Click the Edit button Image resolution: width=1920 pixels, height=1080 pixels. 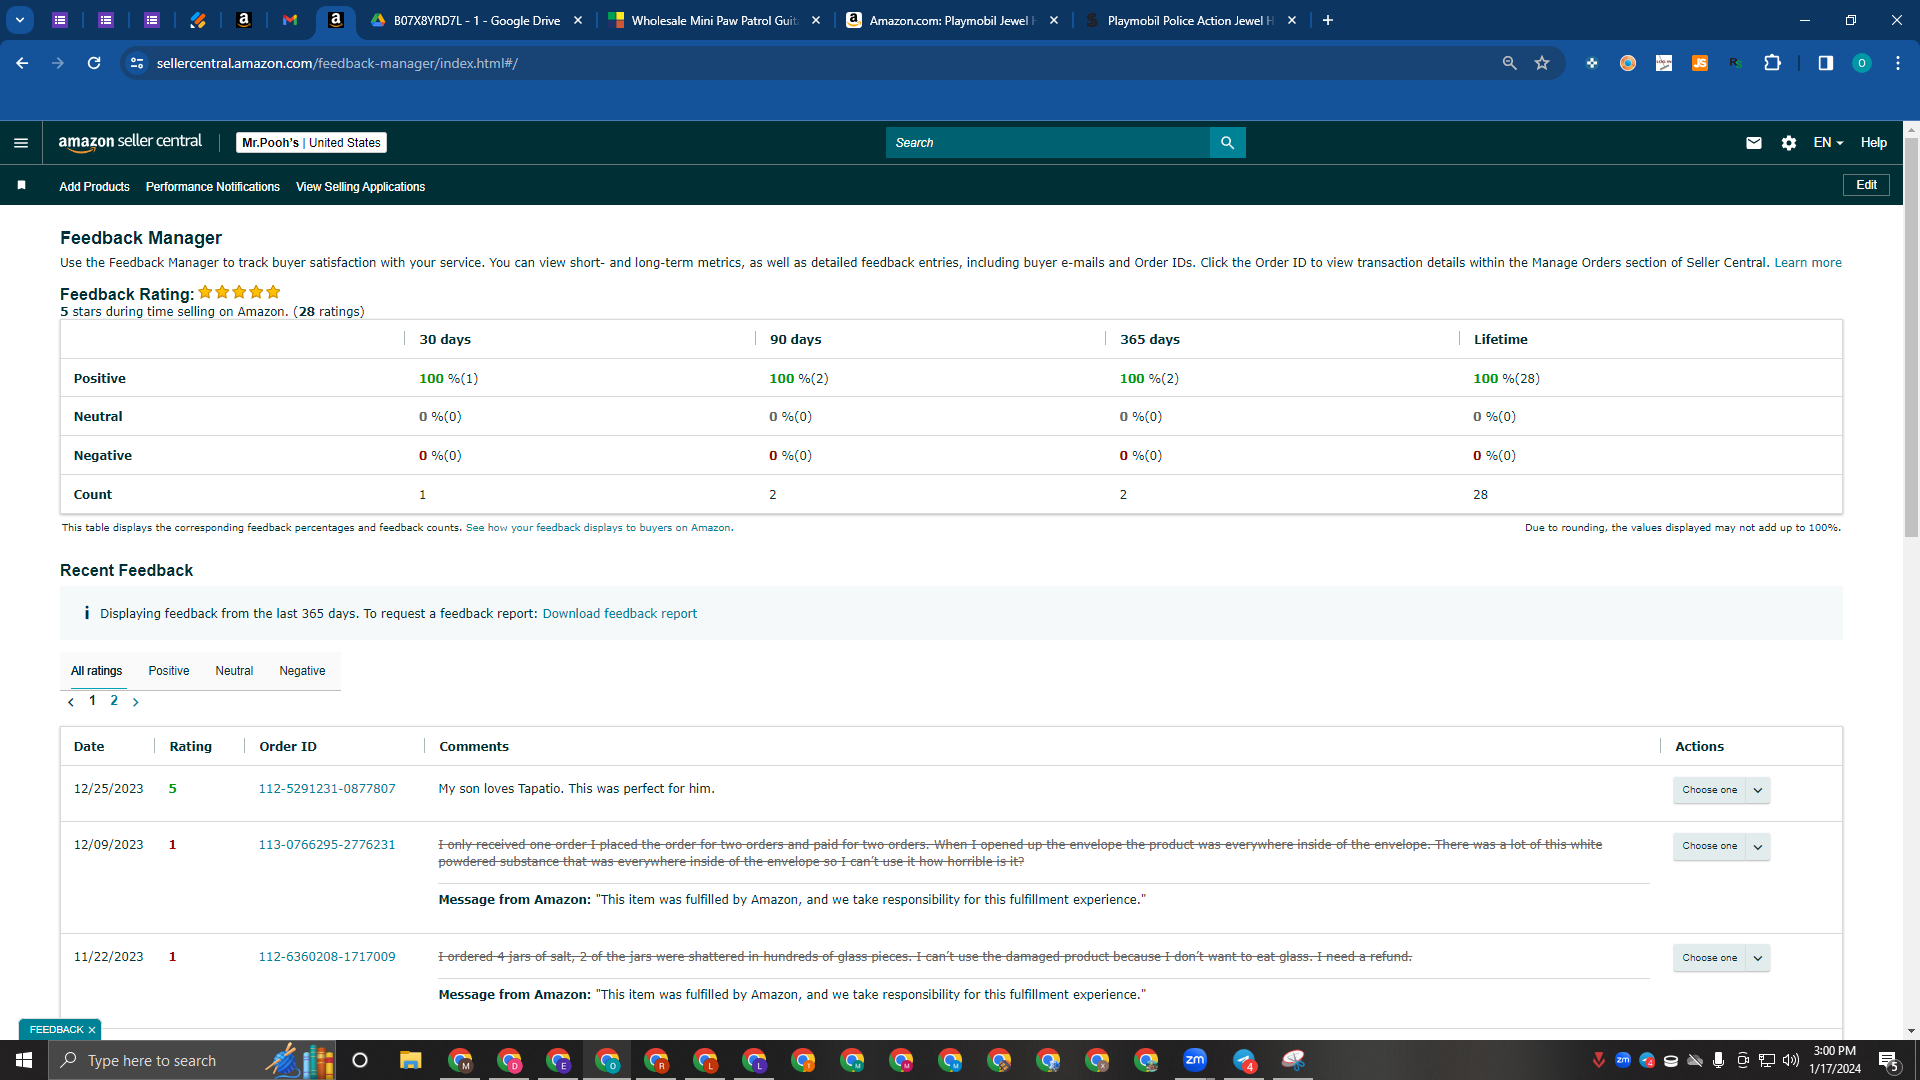point(1866,185)
